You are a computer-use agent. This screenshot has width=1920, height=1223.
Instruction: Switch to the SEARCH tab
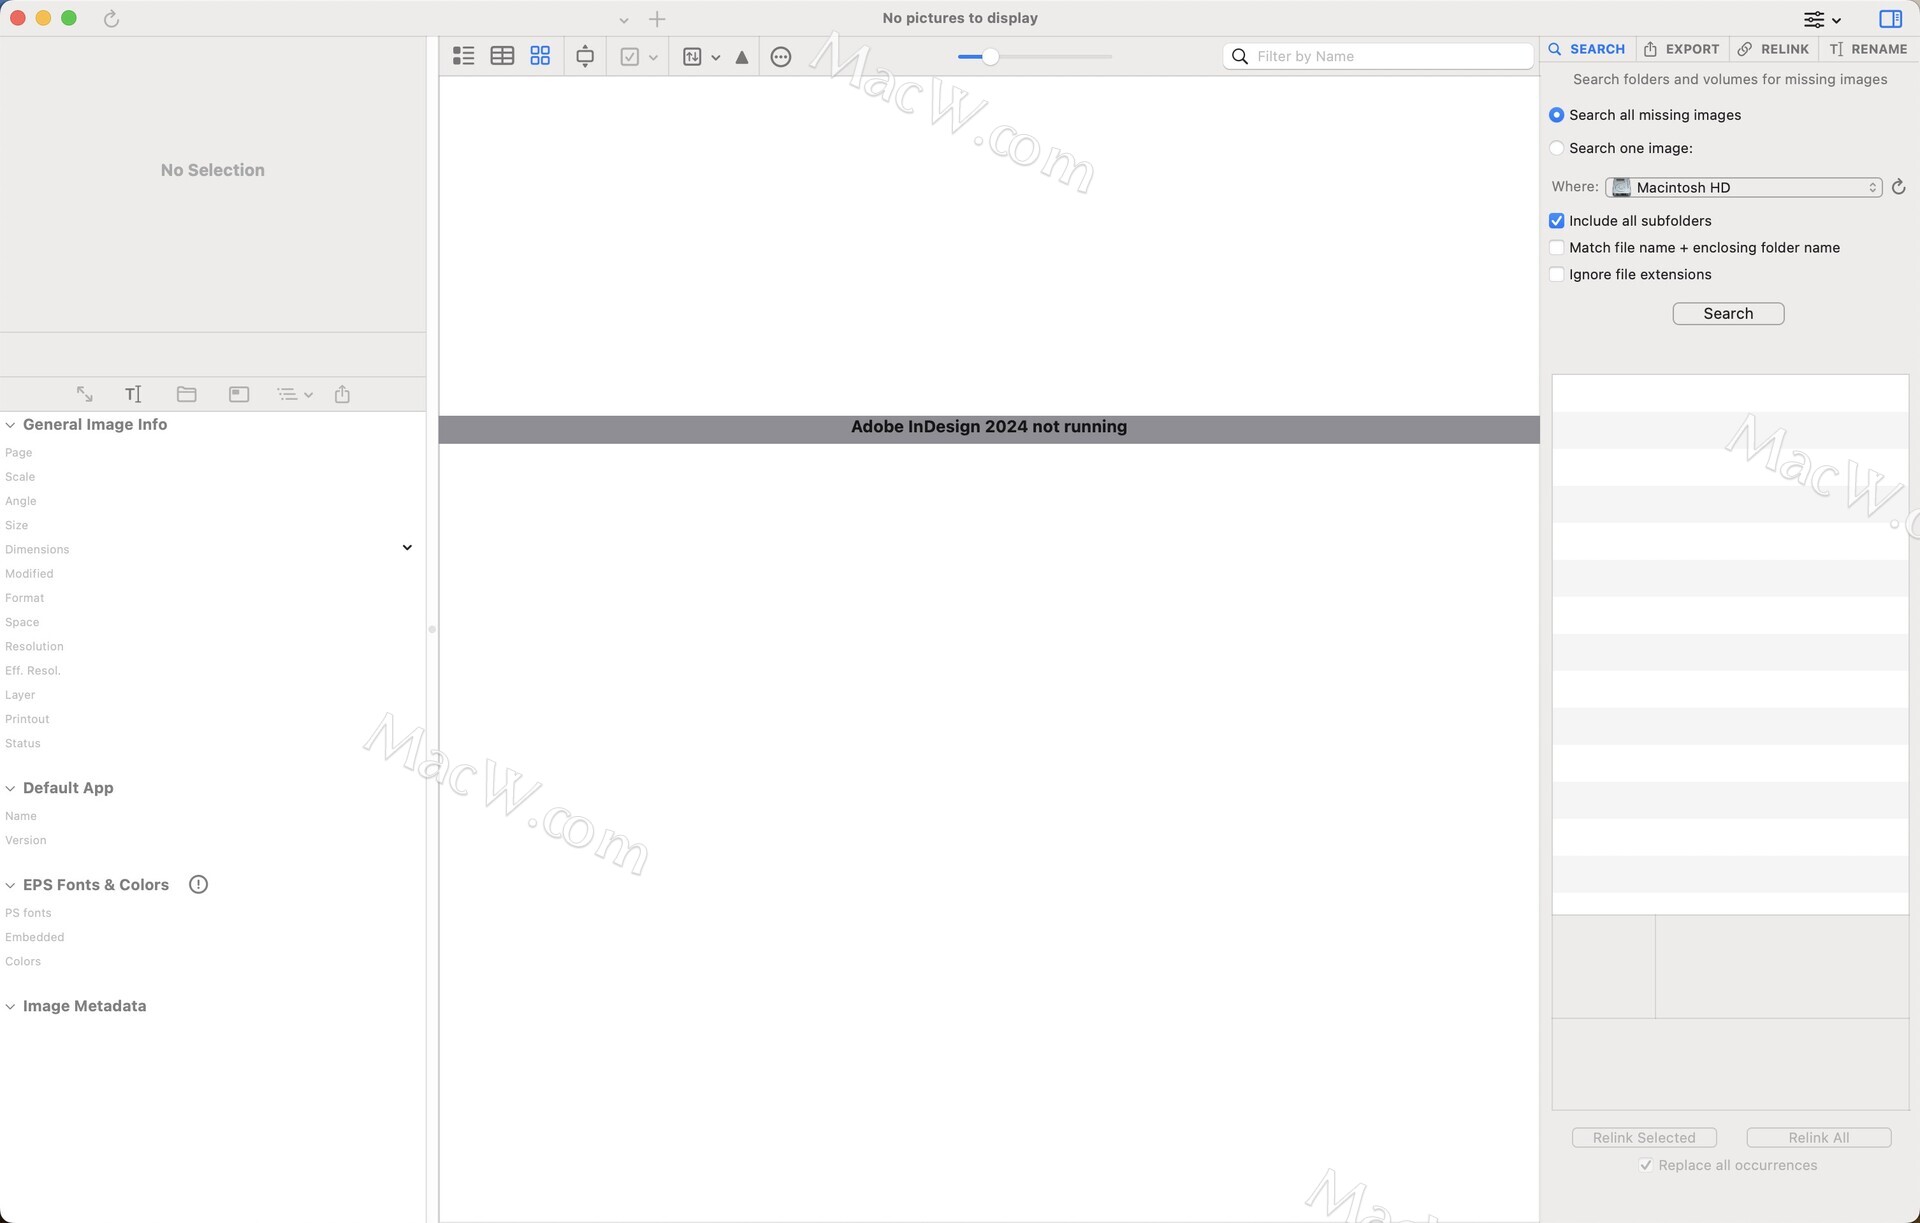1586,49
